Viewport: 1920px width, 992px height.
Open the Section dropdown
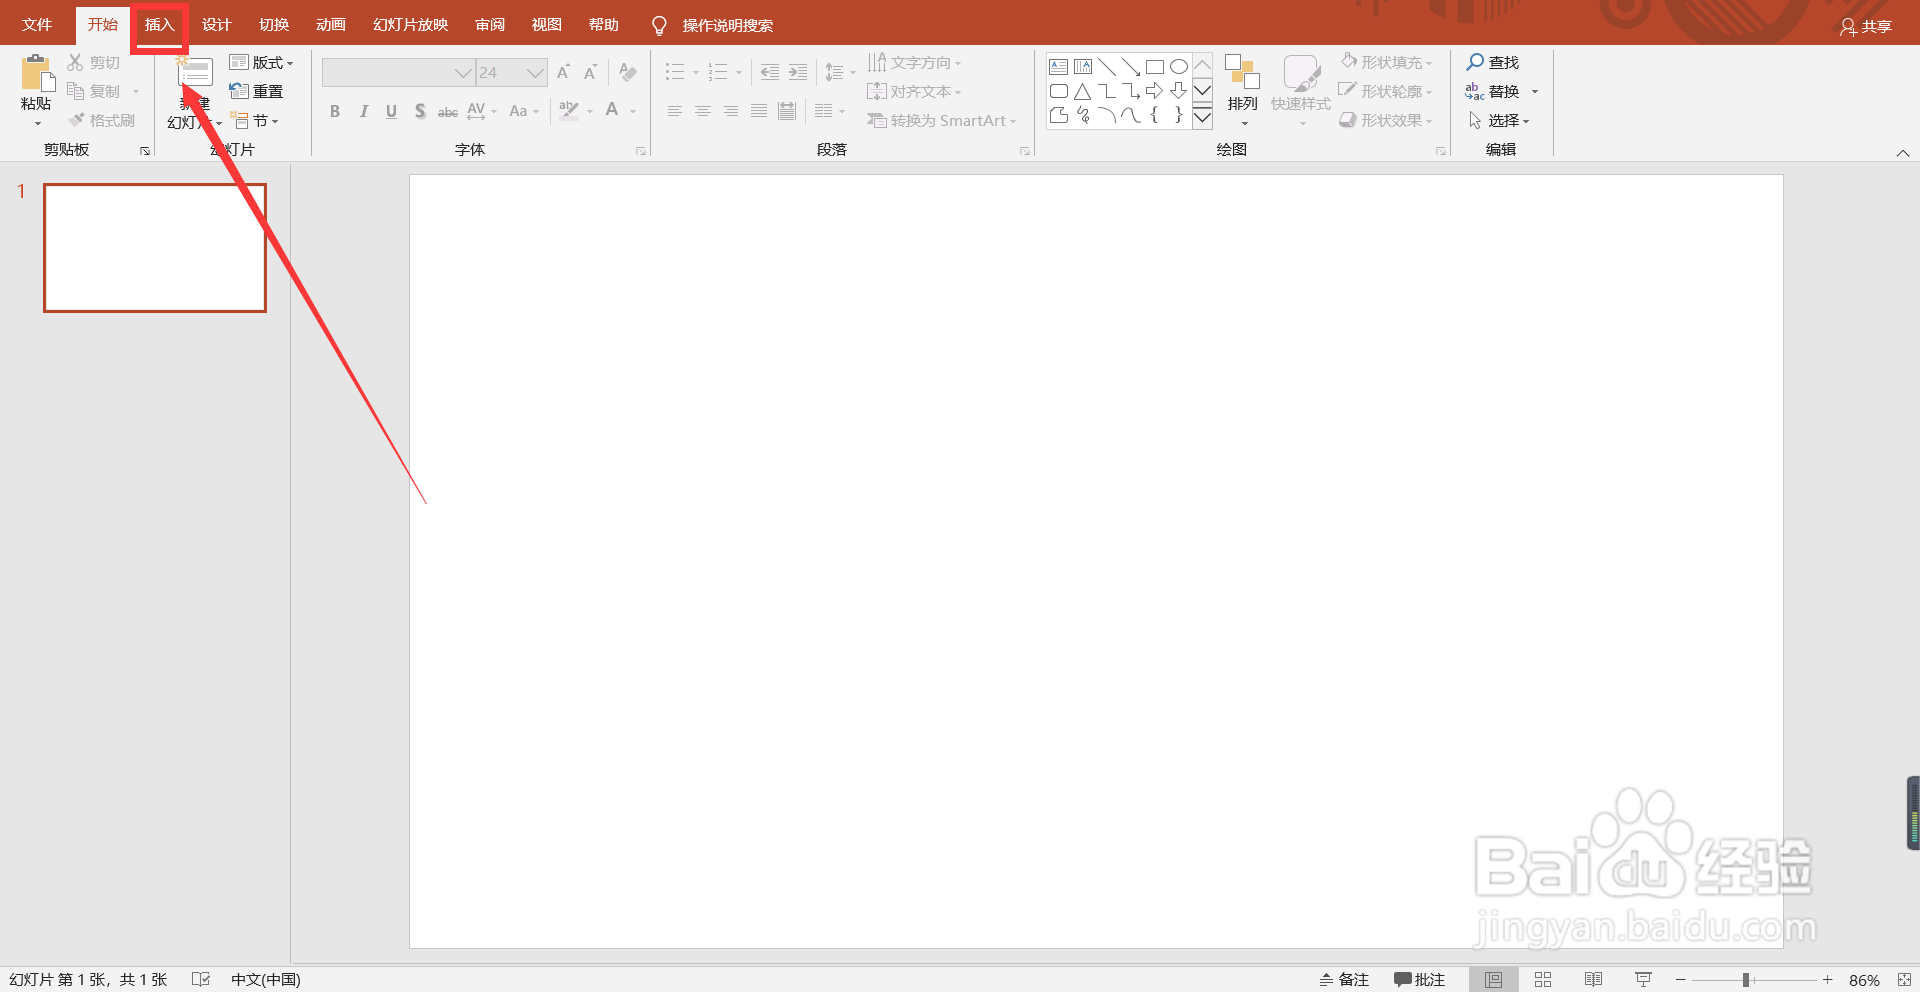click(x=254, y=120)
